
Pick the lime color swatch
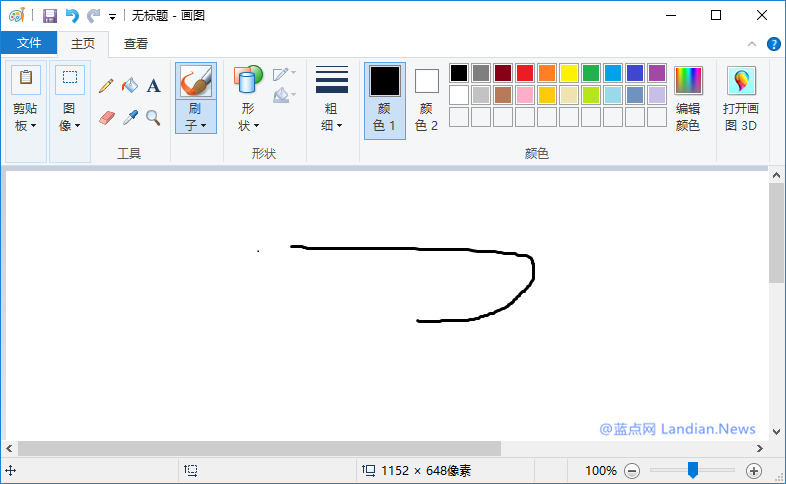(591, 95)
